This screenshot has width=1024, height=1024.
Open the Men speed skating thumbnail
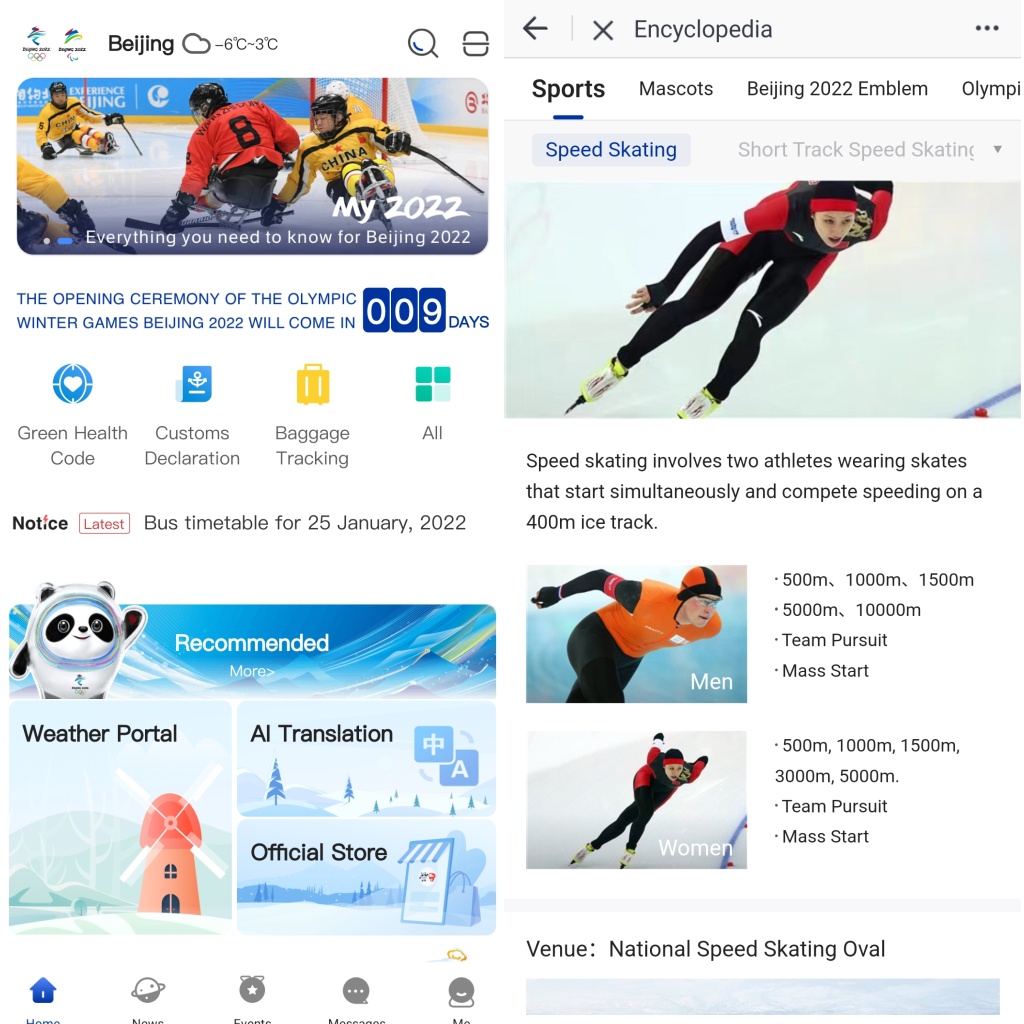[636, 633]
